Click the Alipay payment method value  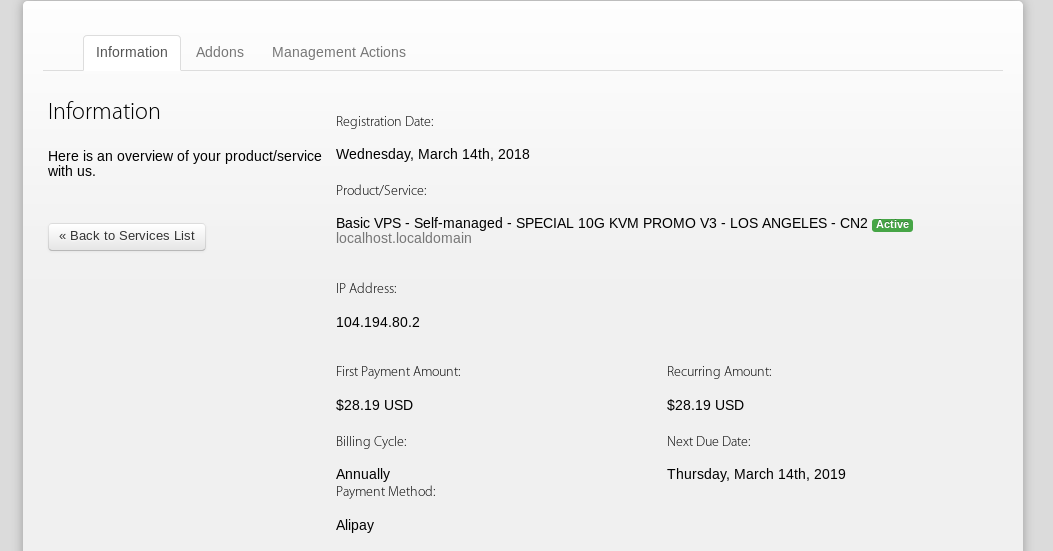(x=355, y=525)
